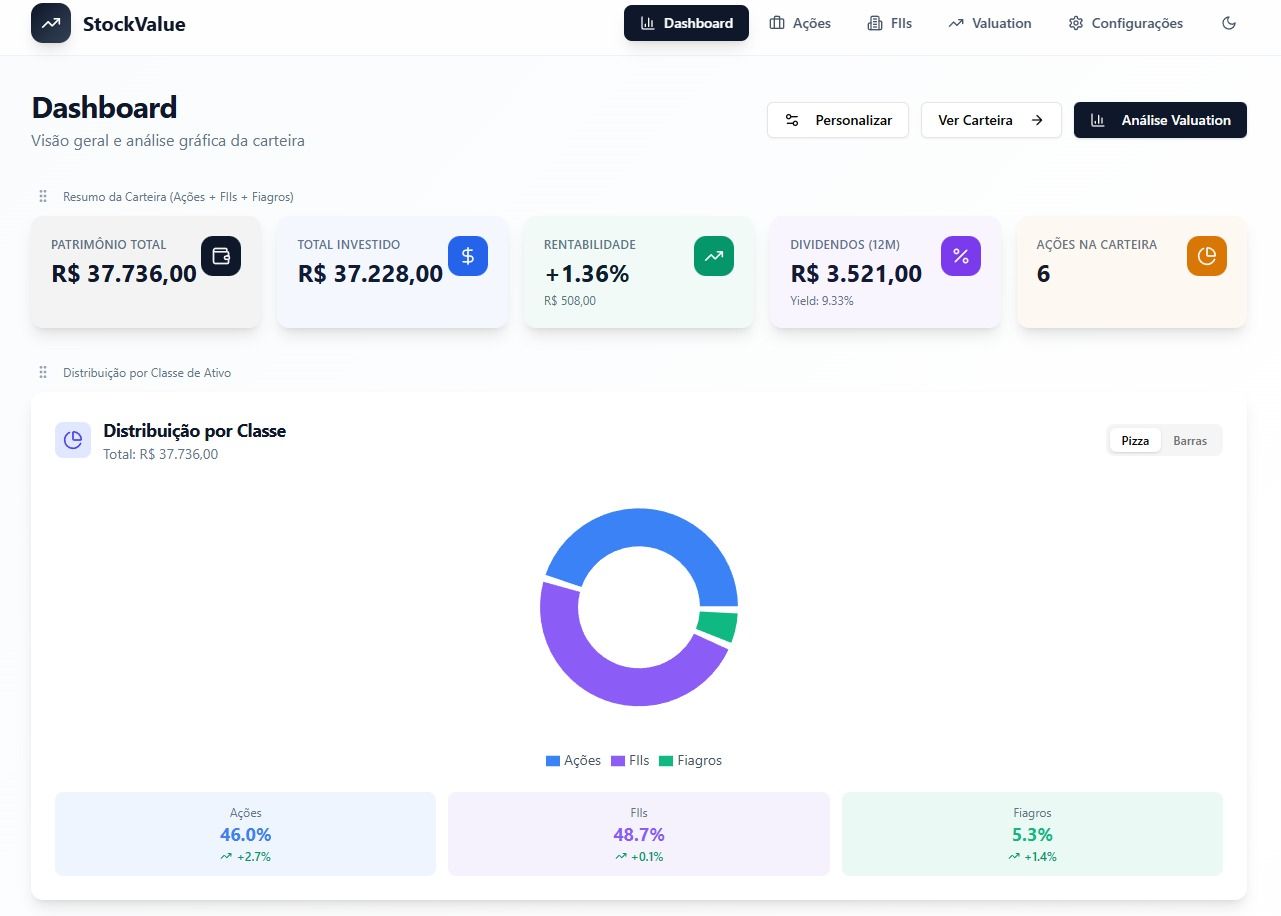Image resolution: width=1281 pixels, height=916 pixels.
Task: Click the pie chart icon beside Distribuição por Classe
Action: tap(73, 440)
